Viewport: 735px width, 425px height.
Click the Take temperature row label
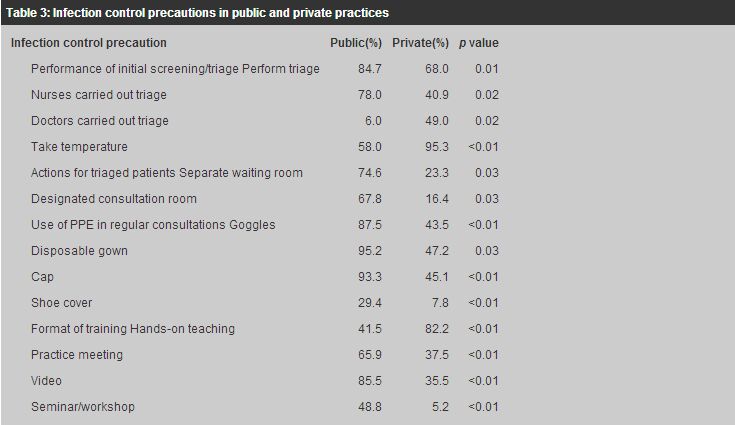tap(79, 147)
